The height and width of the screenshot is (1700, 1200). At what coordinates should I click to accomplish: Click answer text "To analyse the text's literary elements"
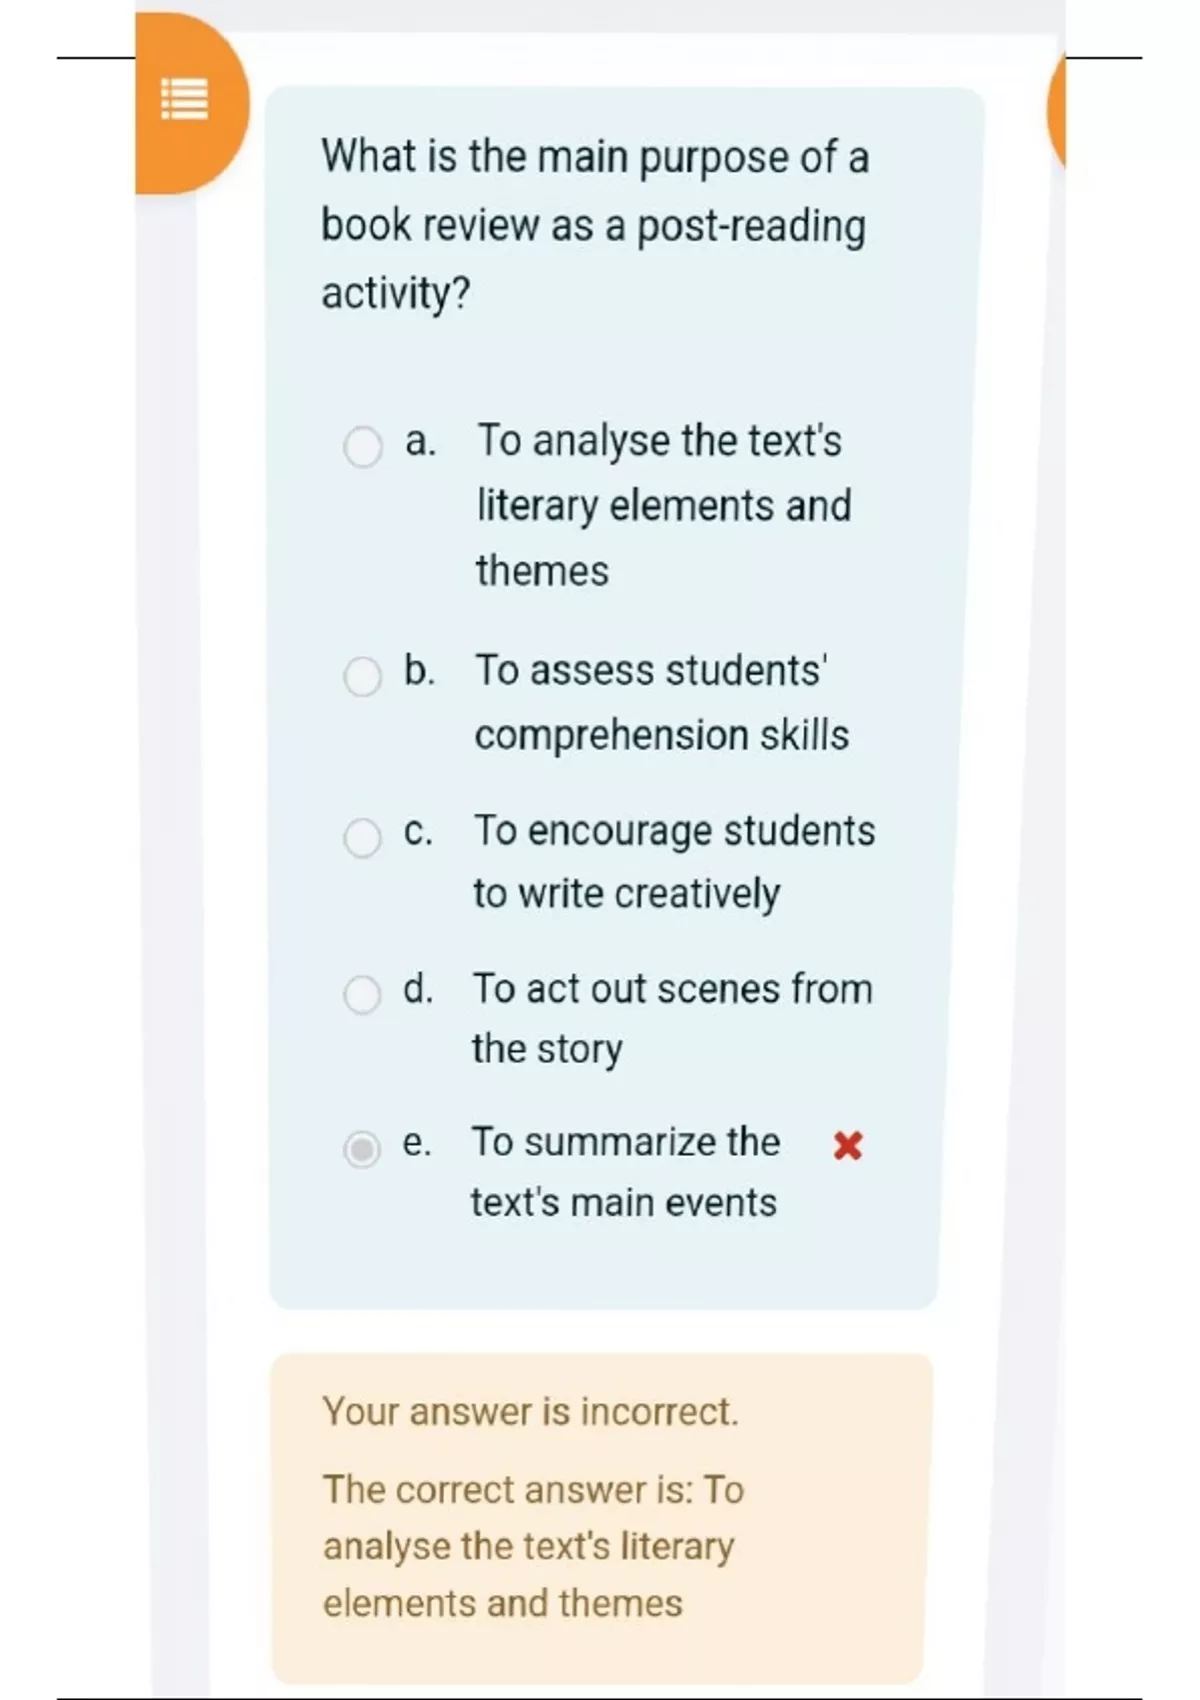pyautogui.click(x=663, y=505)
